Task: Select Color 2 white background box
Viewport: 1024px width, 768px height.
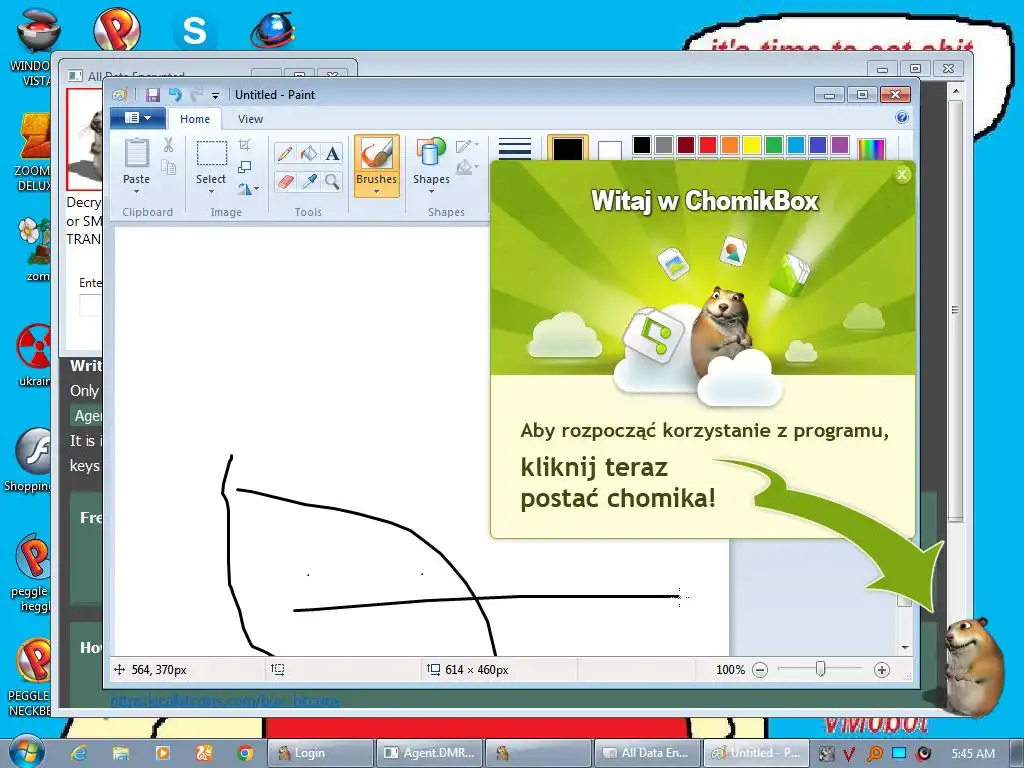Action: pos(609,151)
